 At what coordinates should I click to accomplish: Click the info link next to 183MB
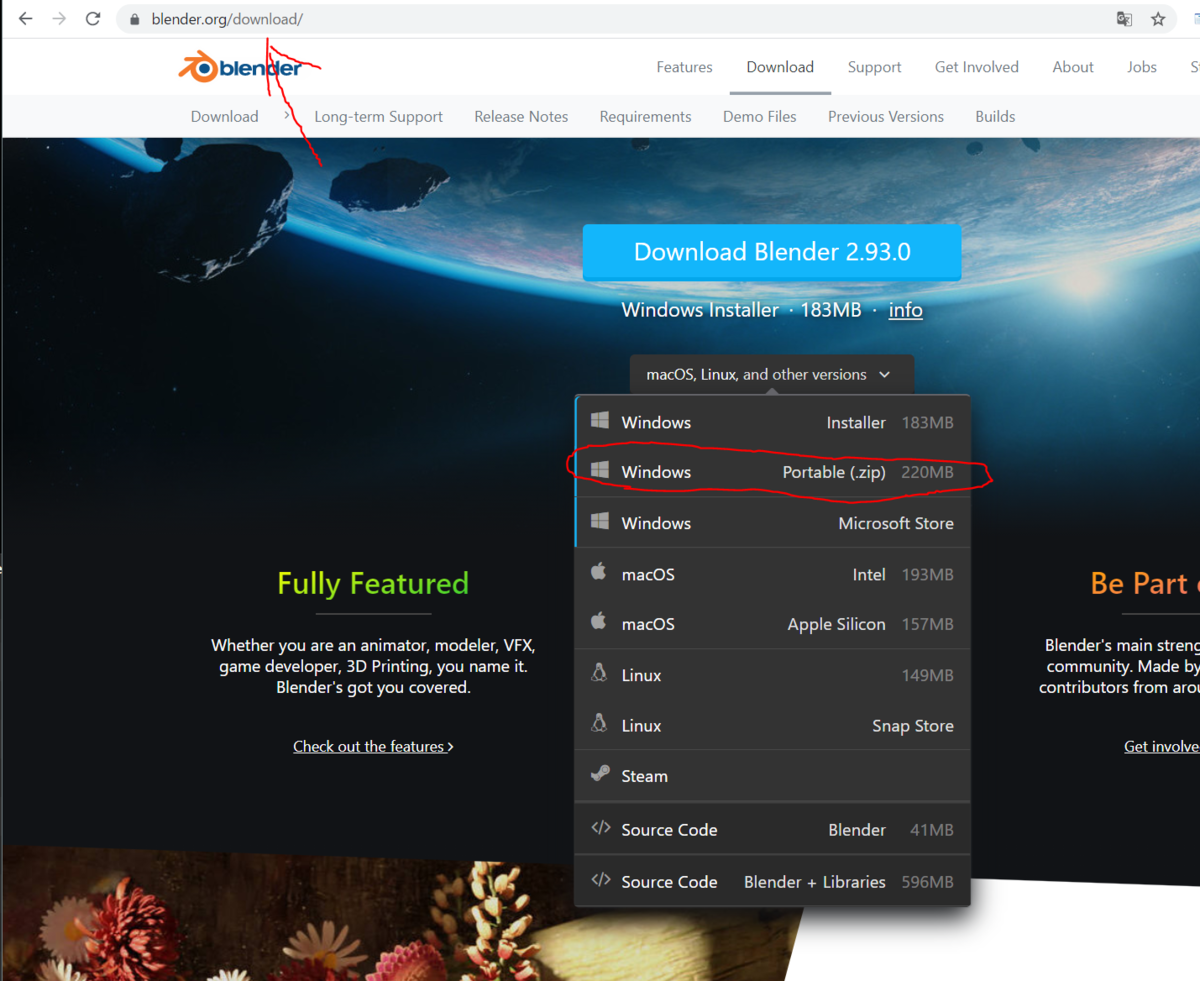point(905,310)
